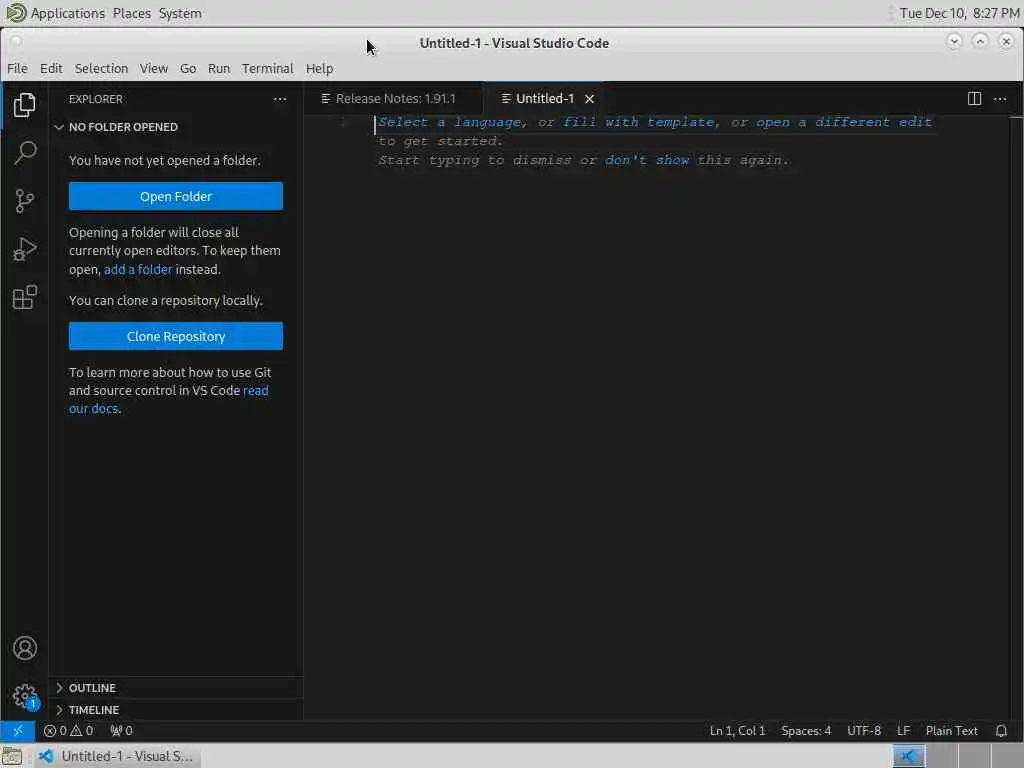Click "don't show" link in editor hint

(x=647, y=160)
